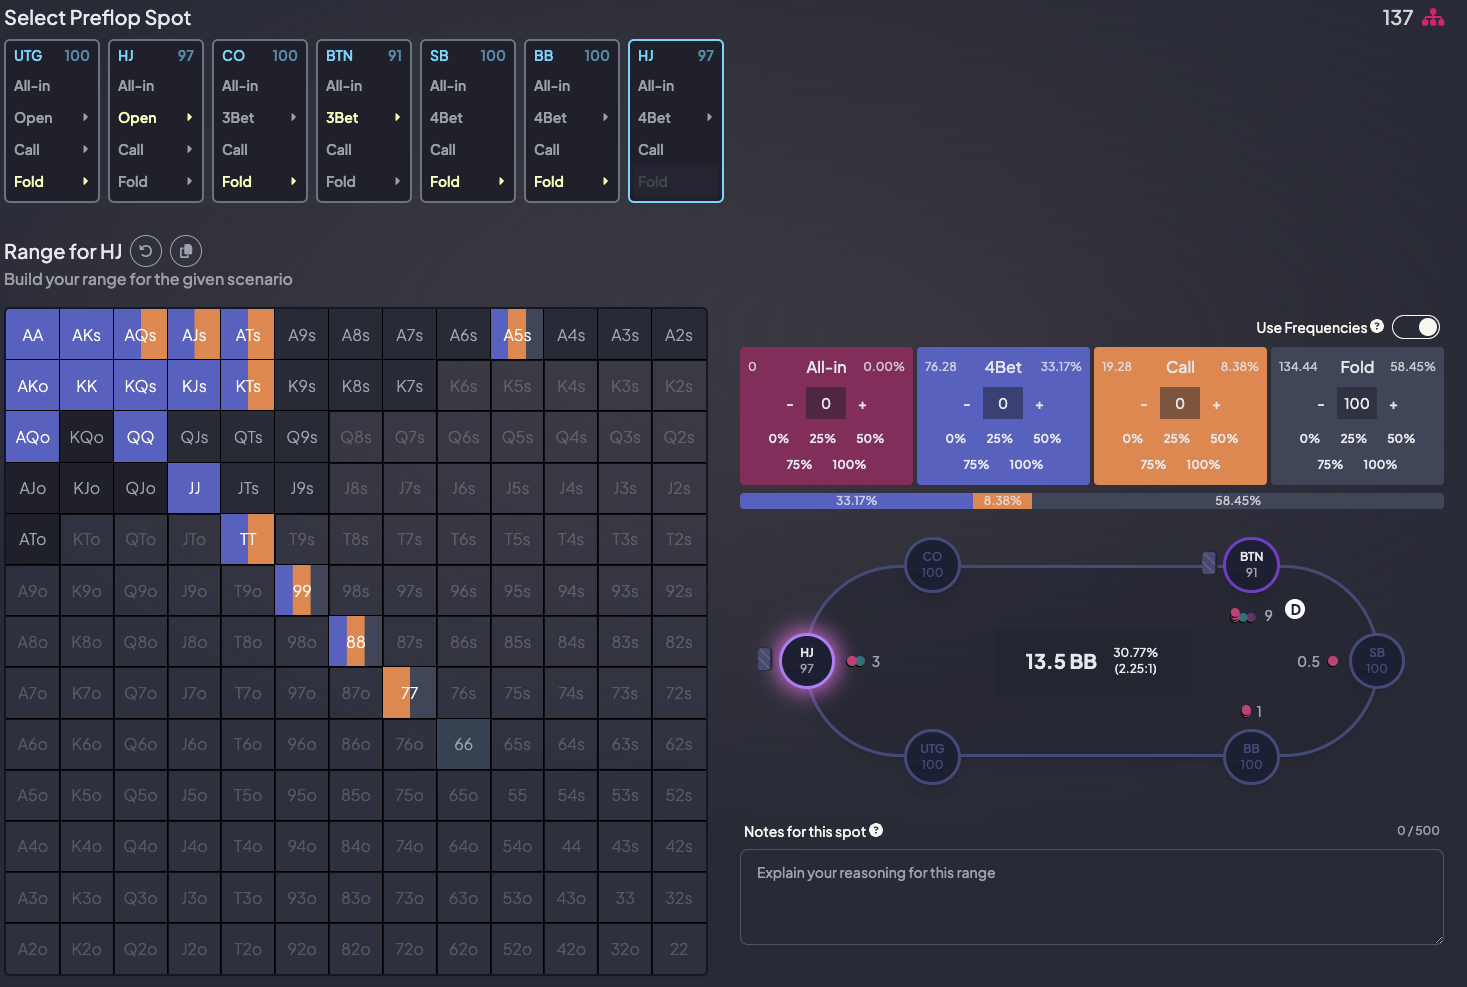The height and width of the screenshot is (987, 1467).
Task: Select the CO seat on the table
Action: click(932, 564)
